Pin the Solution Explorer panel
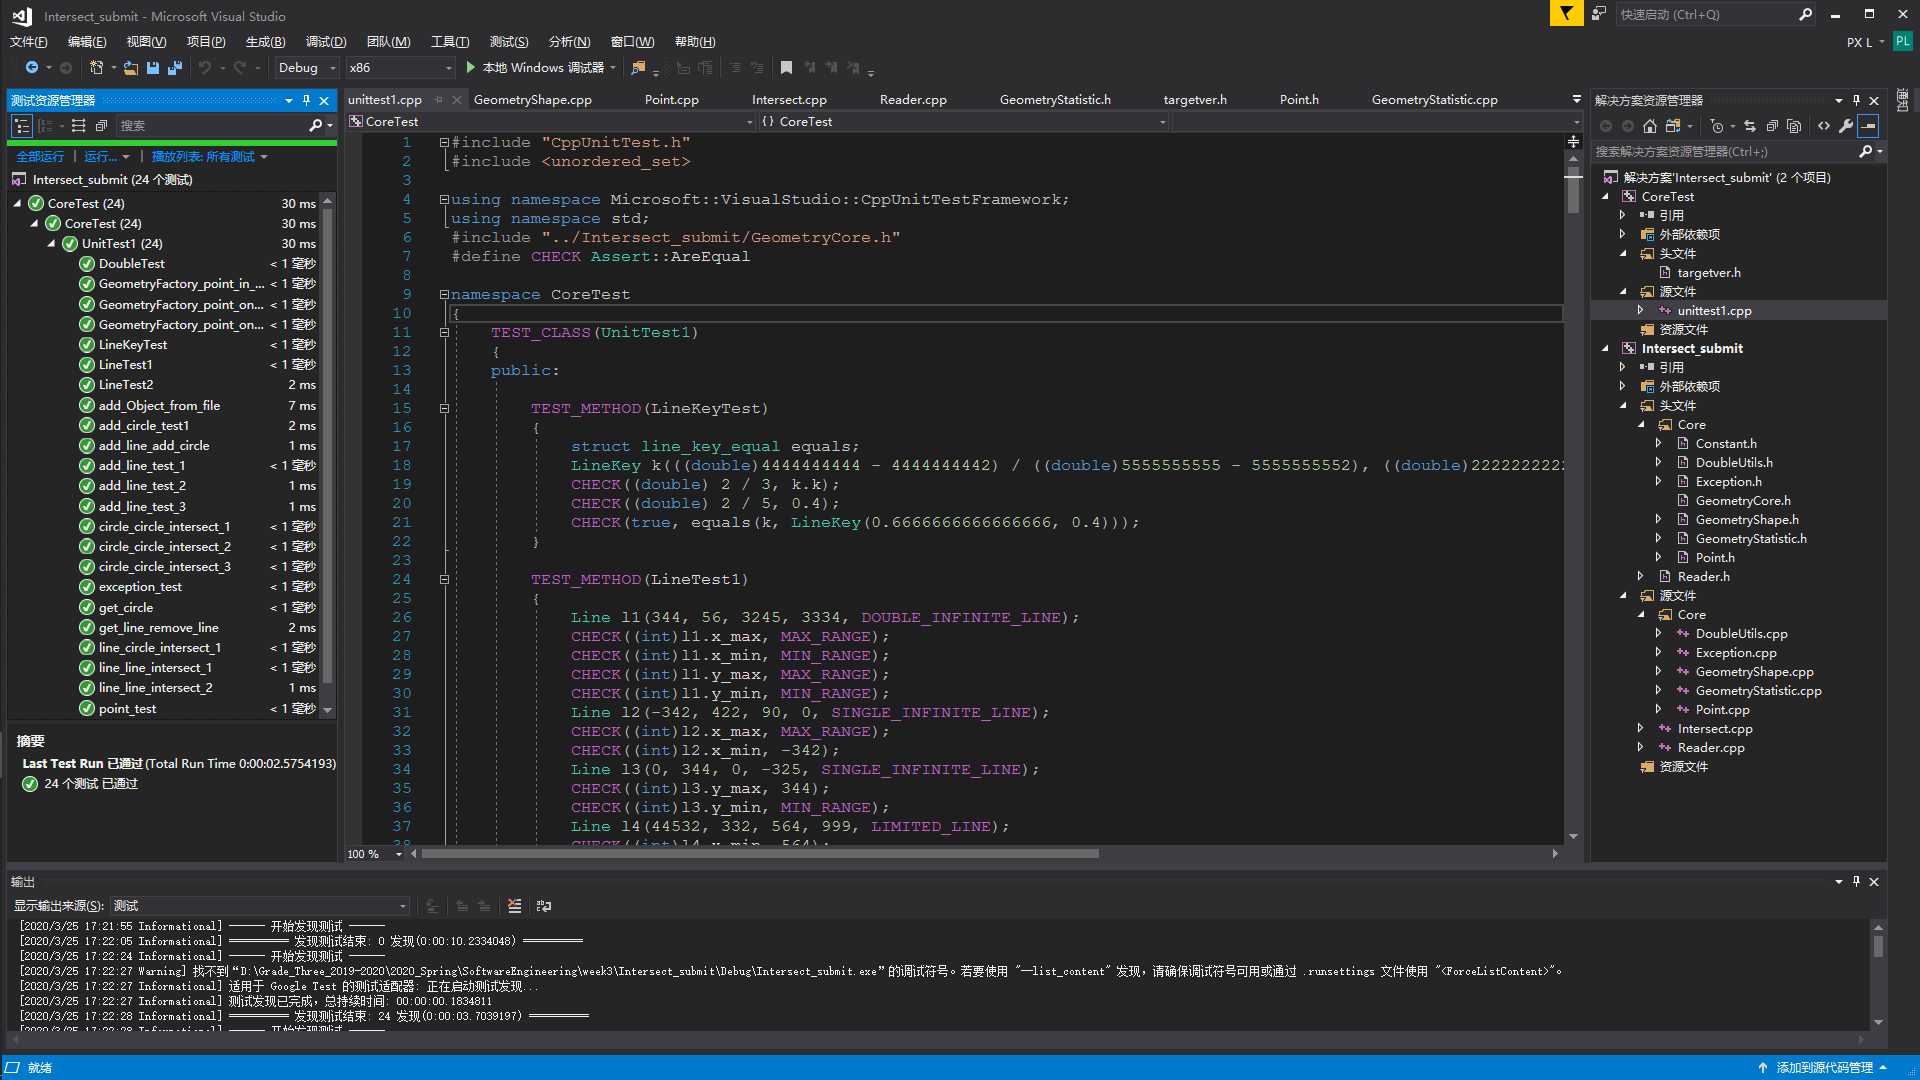 tap(1856, 100)
